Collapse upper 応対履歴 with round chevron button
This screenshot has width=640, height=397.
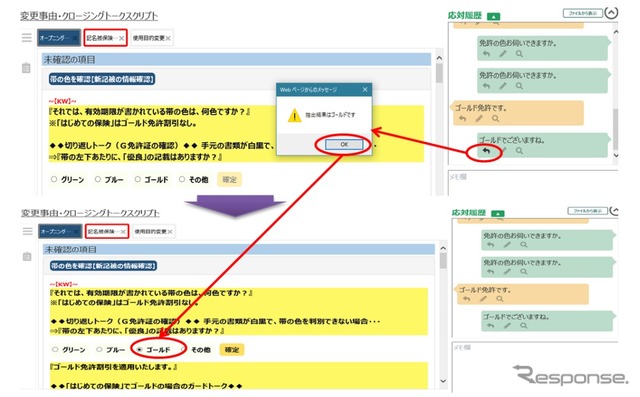click(611, 13)
